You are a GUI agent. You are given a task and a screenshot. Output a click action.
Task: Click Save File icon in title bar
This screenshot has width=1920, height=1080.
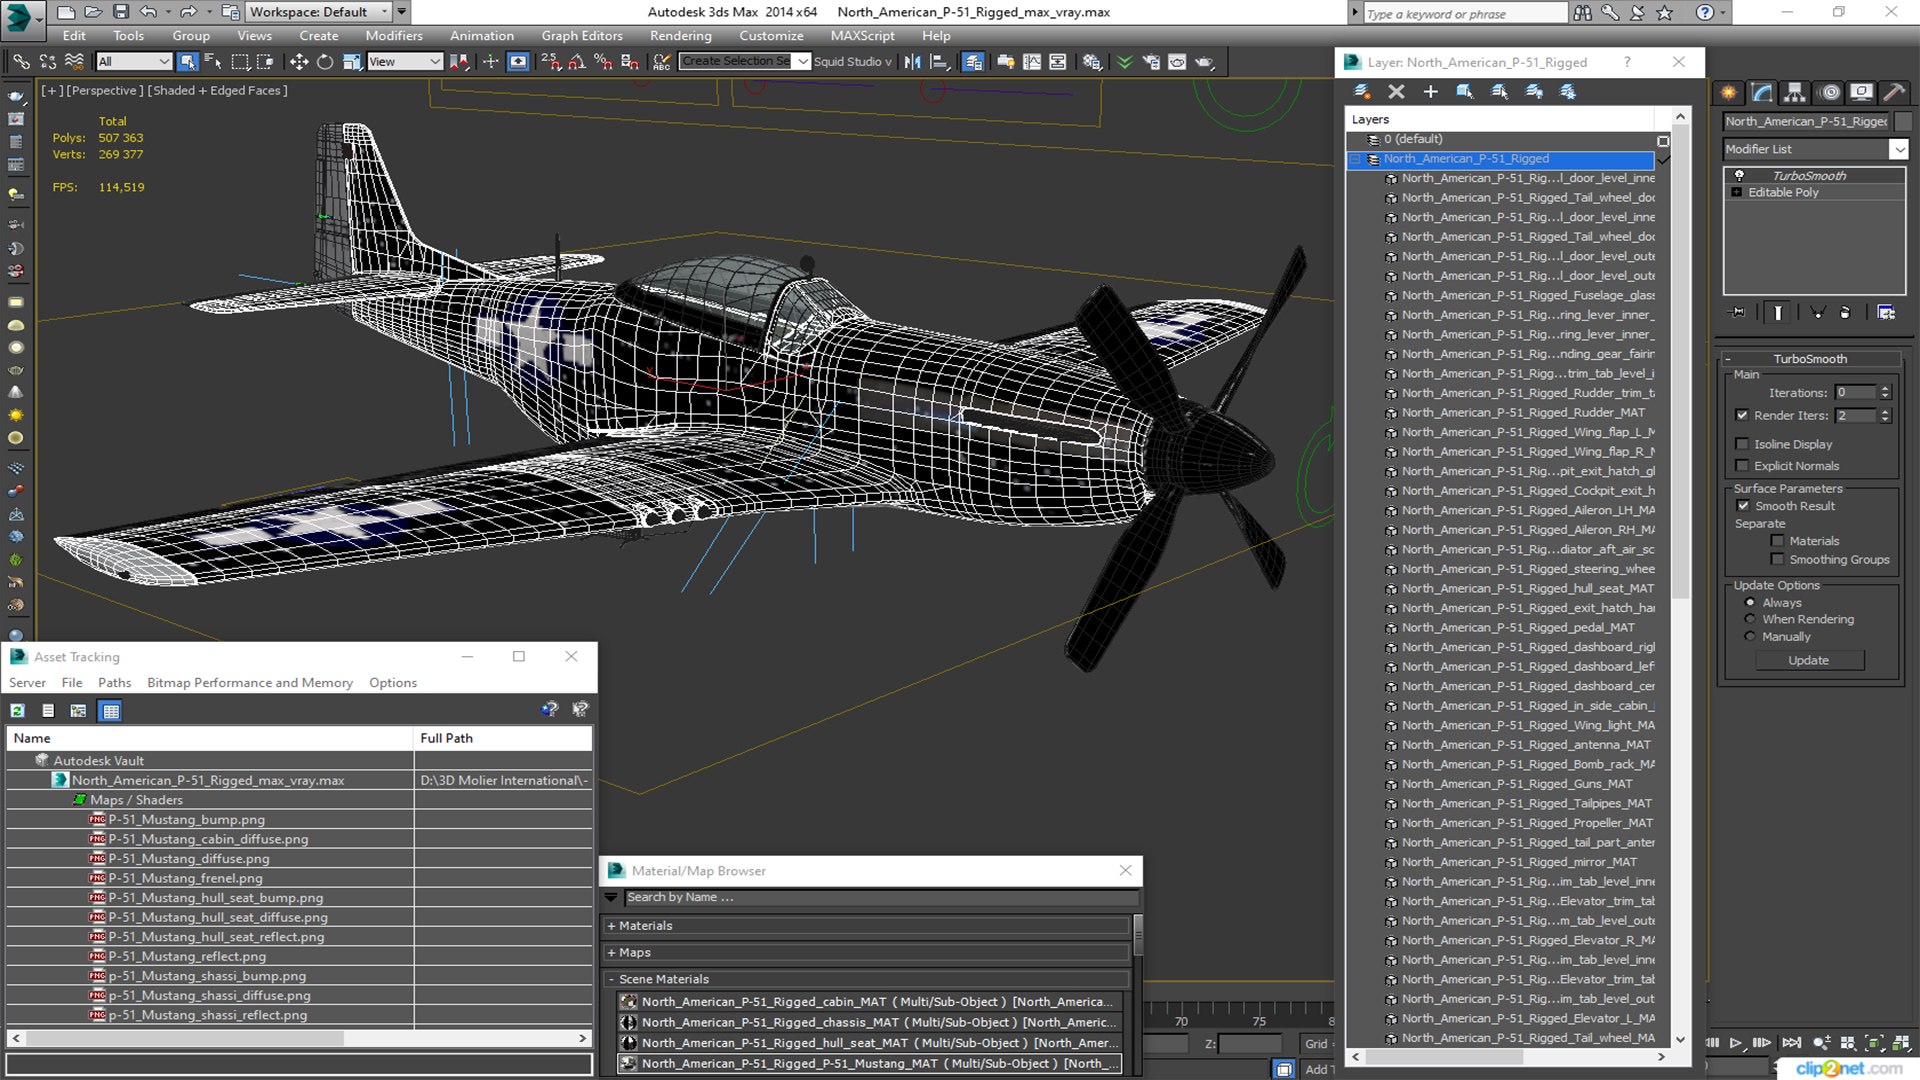coord(120,12)
